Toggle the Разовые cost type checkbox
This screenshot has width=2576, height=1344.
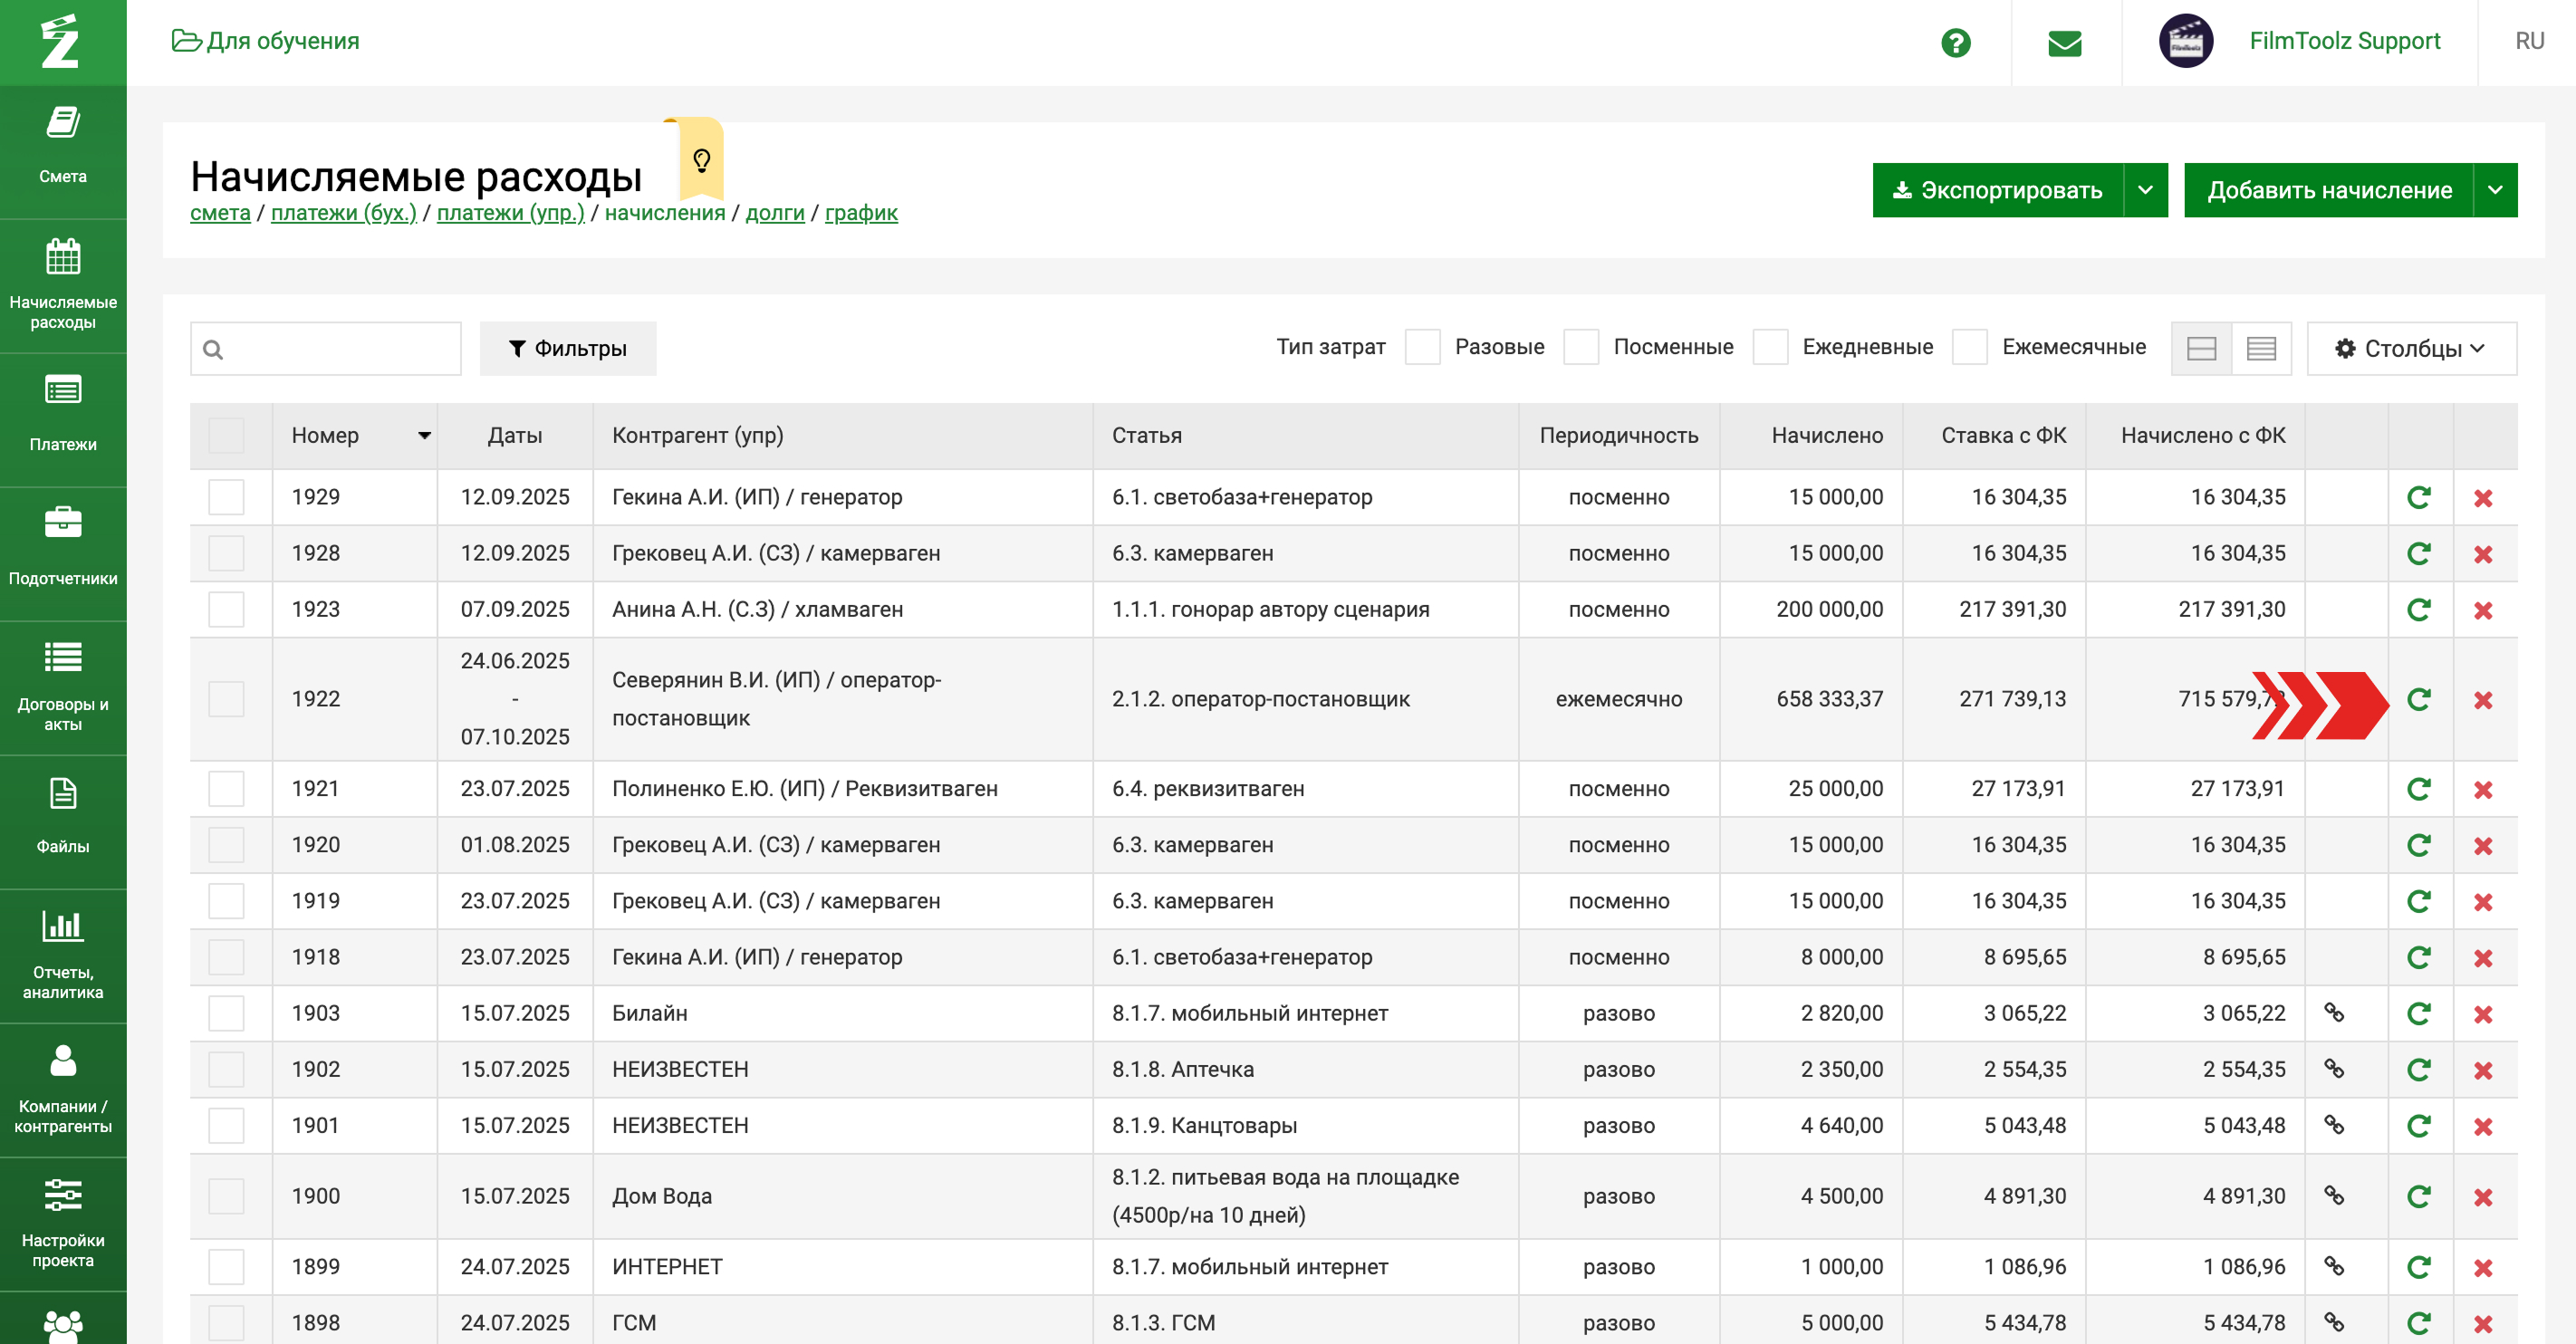click(x=1422, y=347)
